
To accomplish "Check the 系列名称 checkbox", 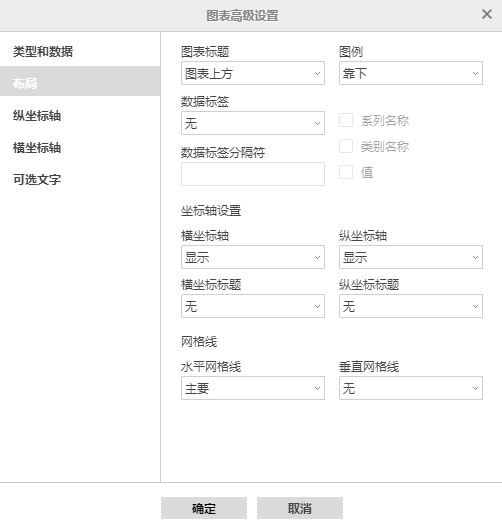I will coord(346,120).
